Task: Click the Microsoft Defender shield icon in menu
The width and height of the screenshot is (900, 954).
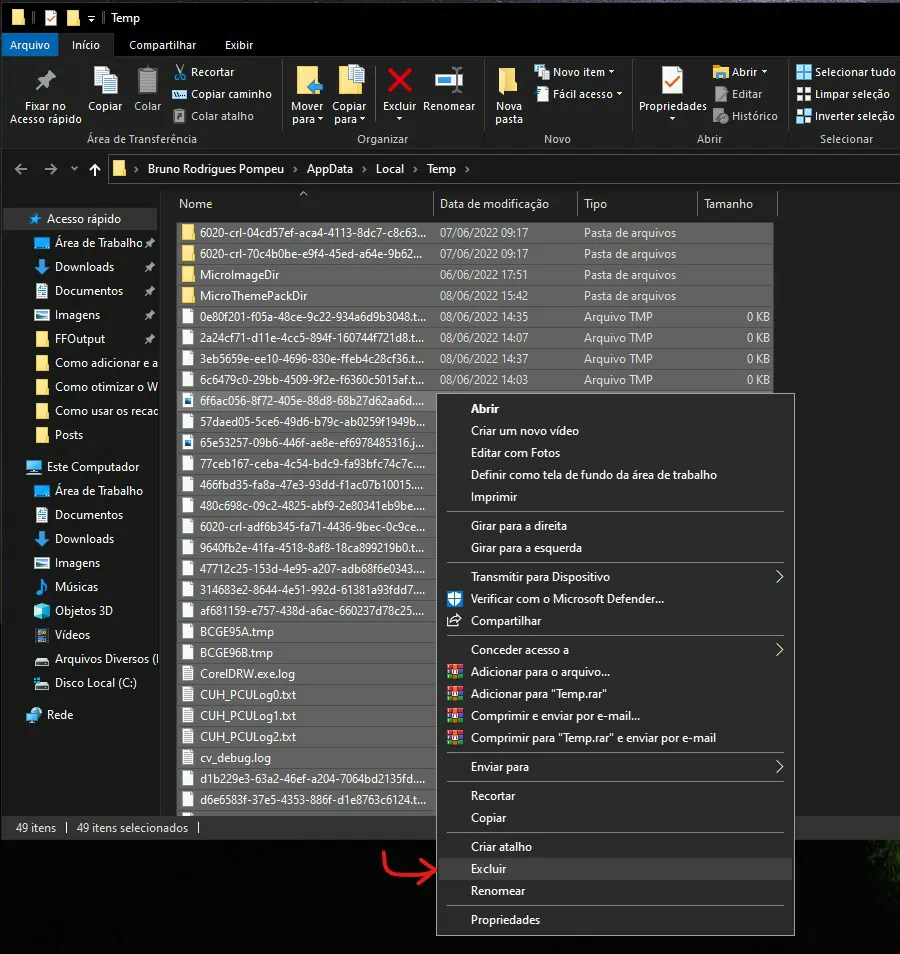Action: click(455, 599)
